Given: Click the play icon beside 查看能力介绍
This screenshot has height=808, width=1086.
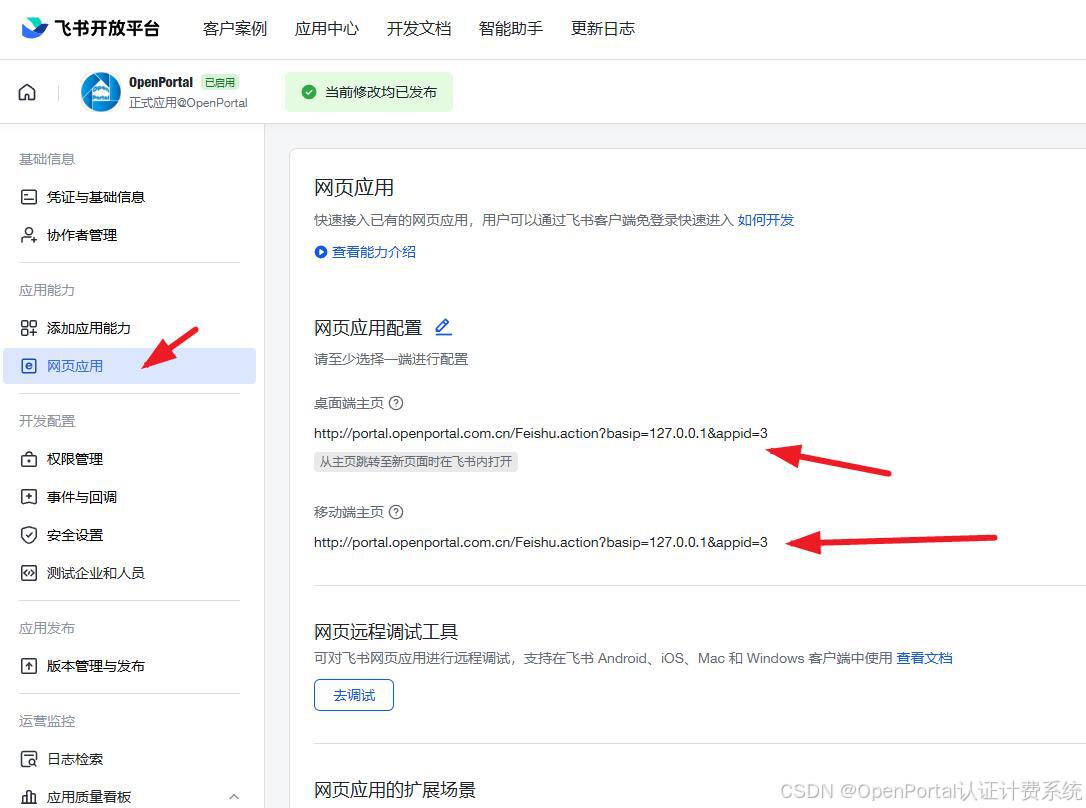Looking at the screenshot, I should [321, 252].
